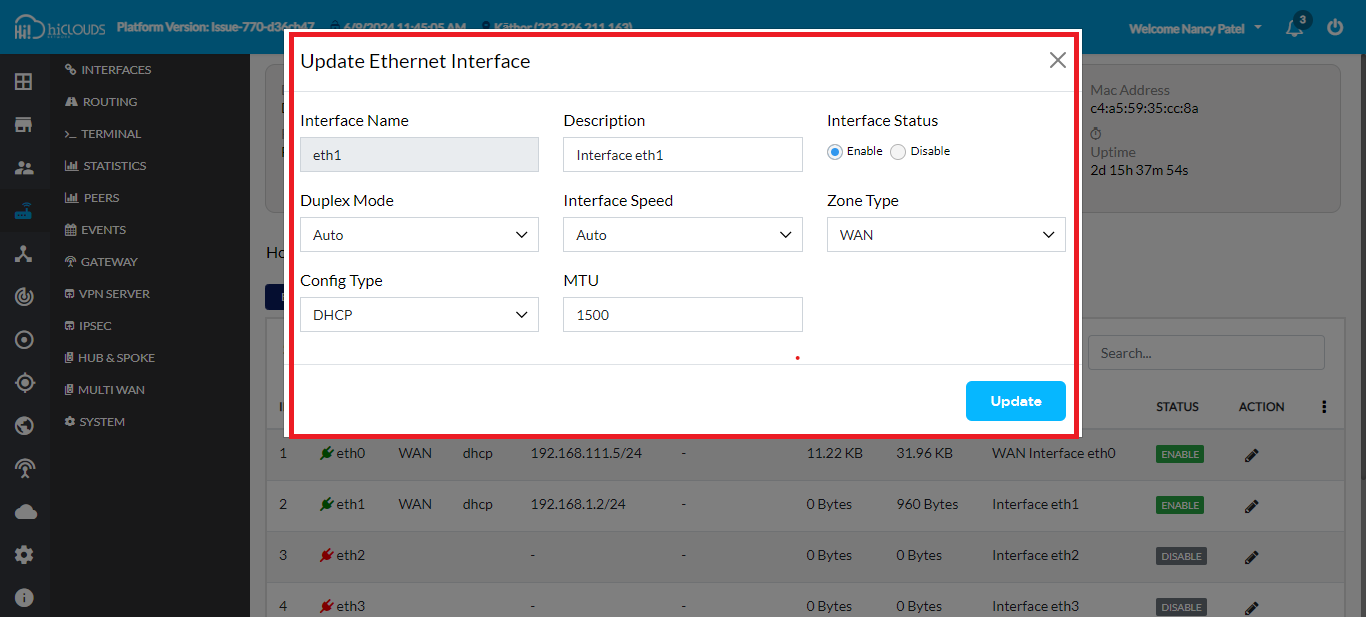Click the Update button
The image size is (1366, 617).
tap(1016, 401)
